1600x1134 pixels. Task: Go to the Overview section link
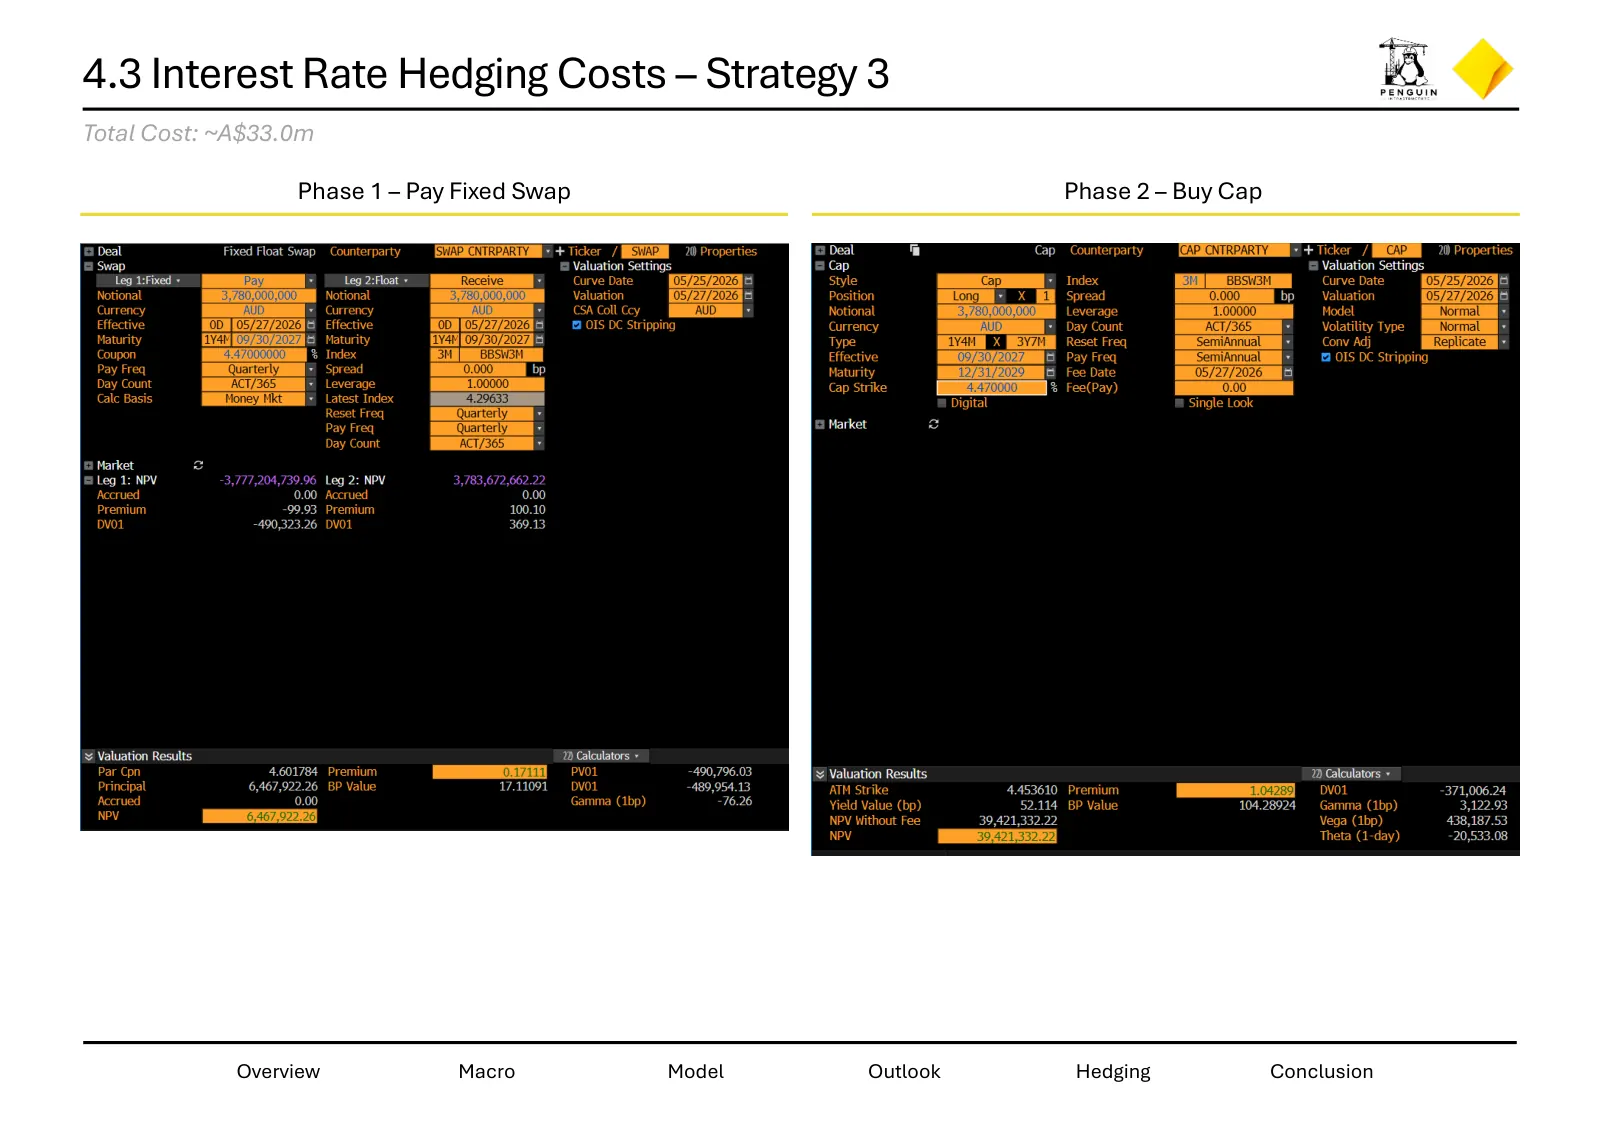click(x=278, y=1071)
